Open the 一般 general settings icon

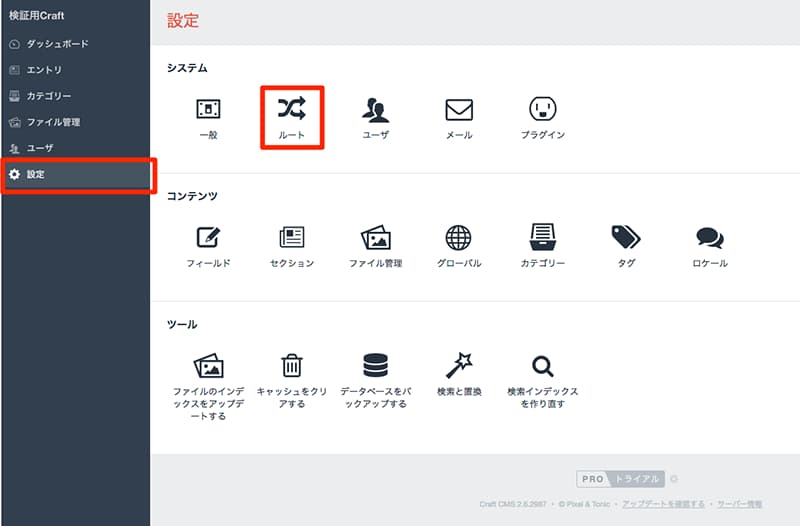pyautogui.click(x=208, y=108)
